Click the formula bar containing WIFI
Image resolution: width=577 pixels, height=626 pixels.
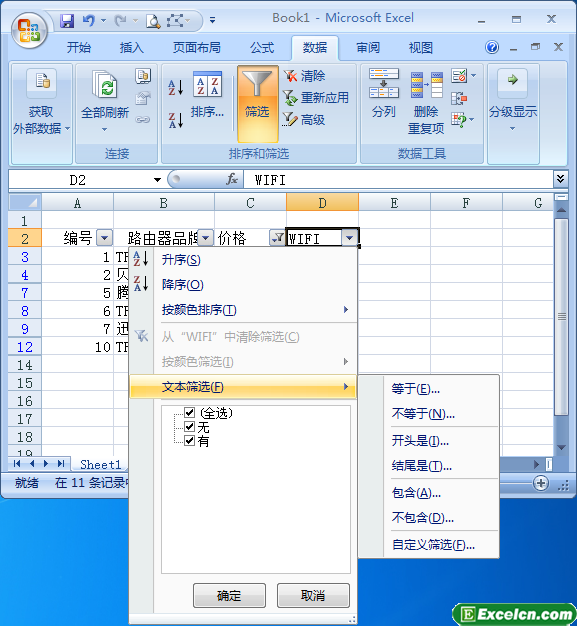(x=398, y=180)
